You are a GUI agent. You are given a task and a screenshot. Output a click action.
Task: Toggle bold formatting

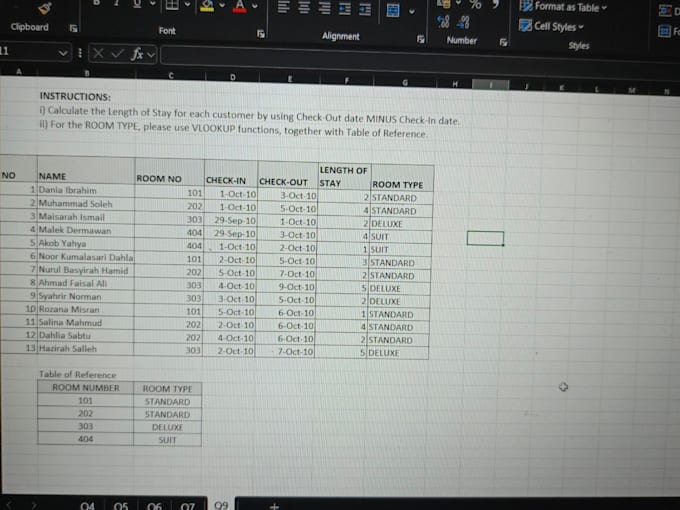point(96,3)
